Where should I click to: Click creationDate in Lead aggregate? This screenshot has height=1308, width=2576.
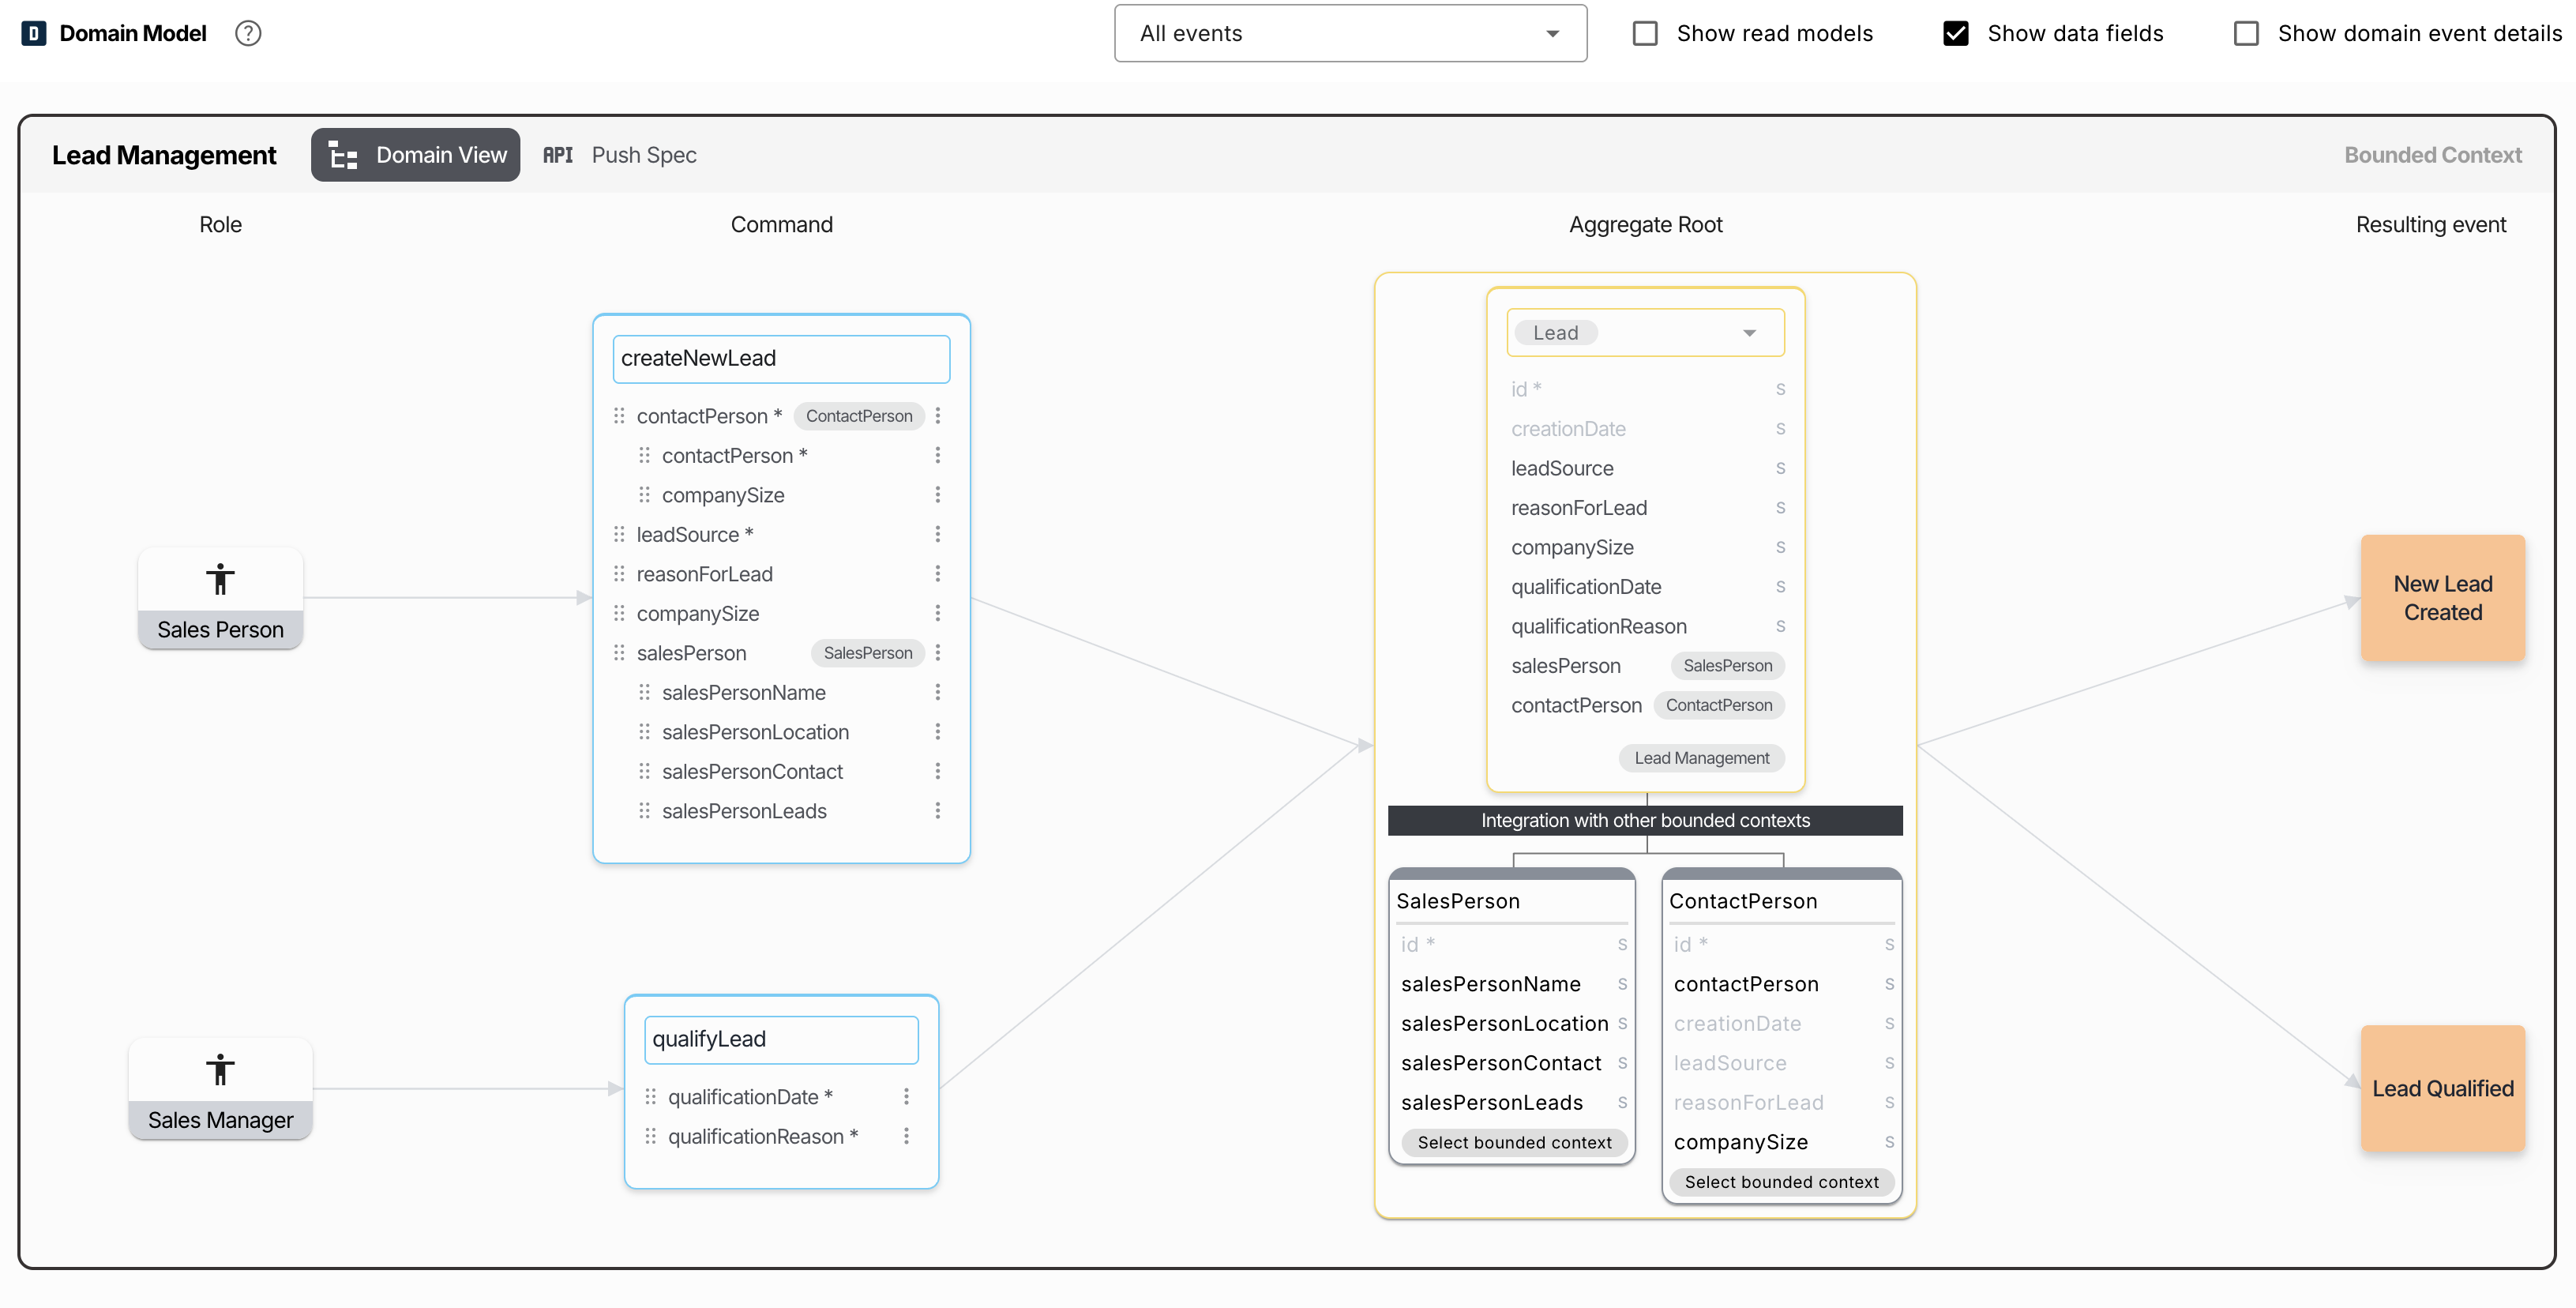[x=1567, y=429]
